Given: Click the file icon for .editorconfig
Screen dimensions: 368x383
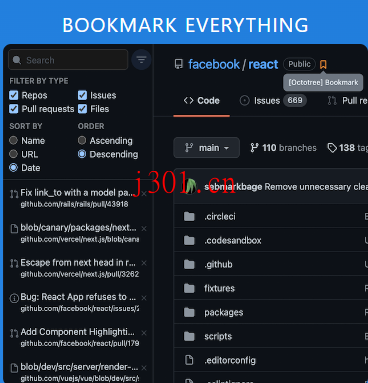Looking at the screenshot, I should pos(189,360).
